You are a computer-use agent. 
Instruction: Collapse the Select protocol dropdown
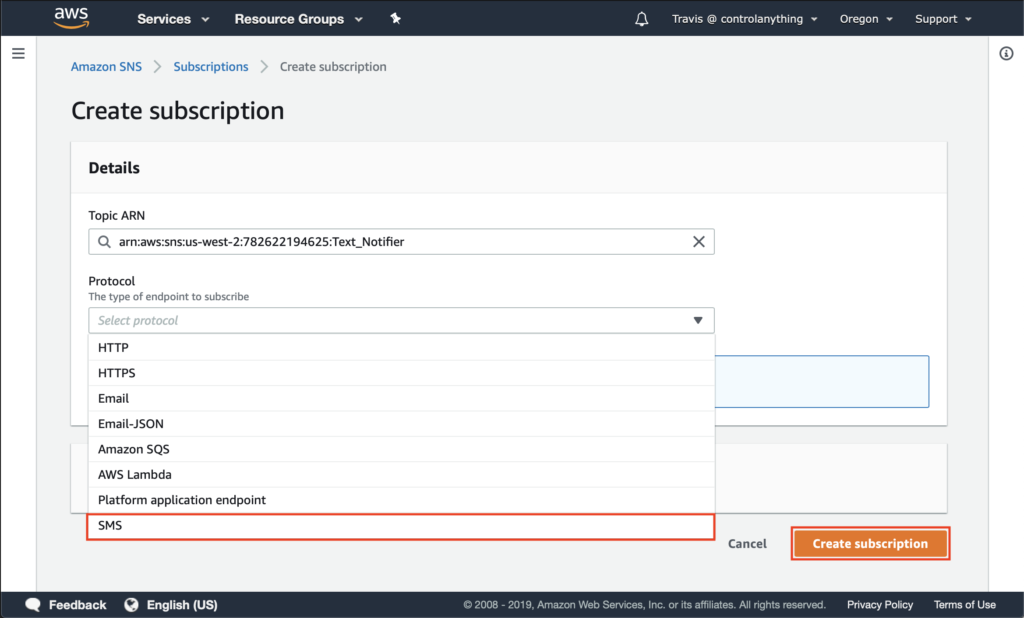tap(401, 320)
